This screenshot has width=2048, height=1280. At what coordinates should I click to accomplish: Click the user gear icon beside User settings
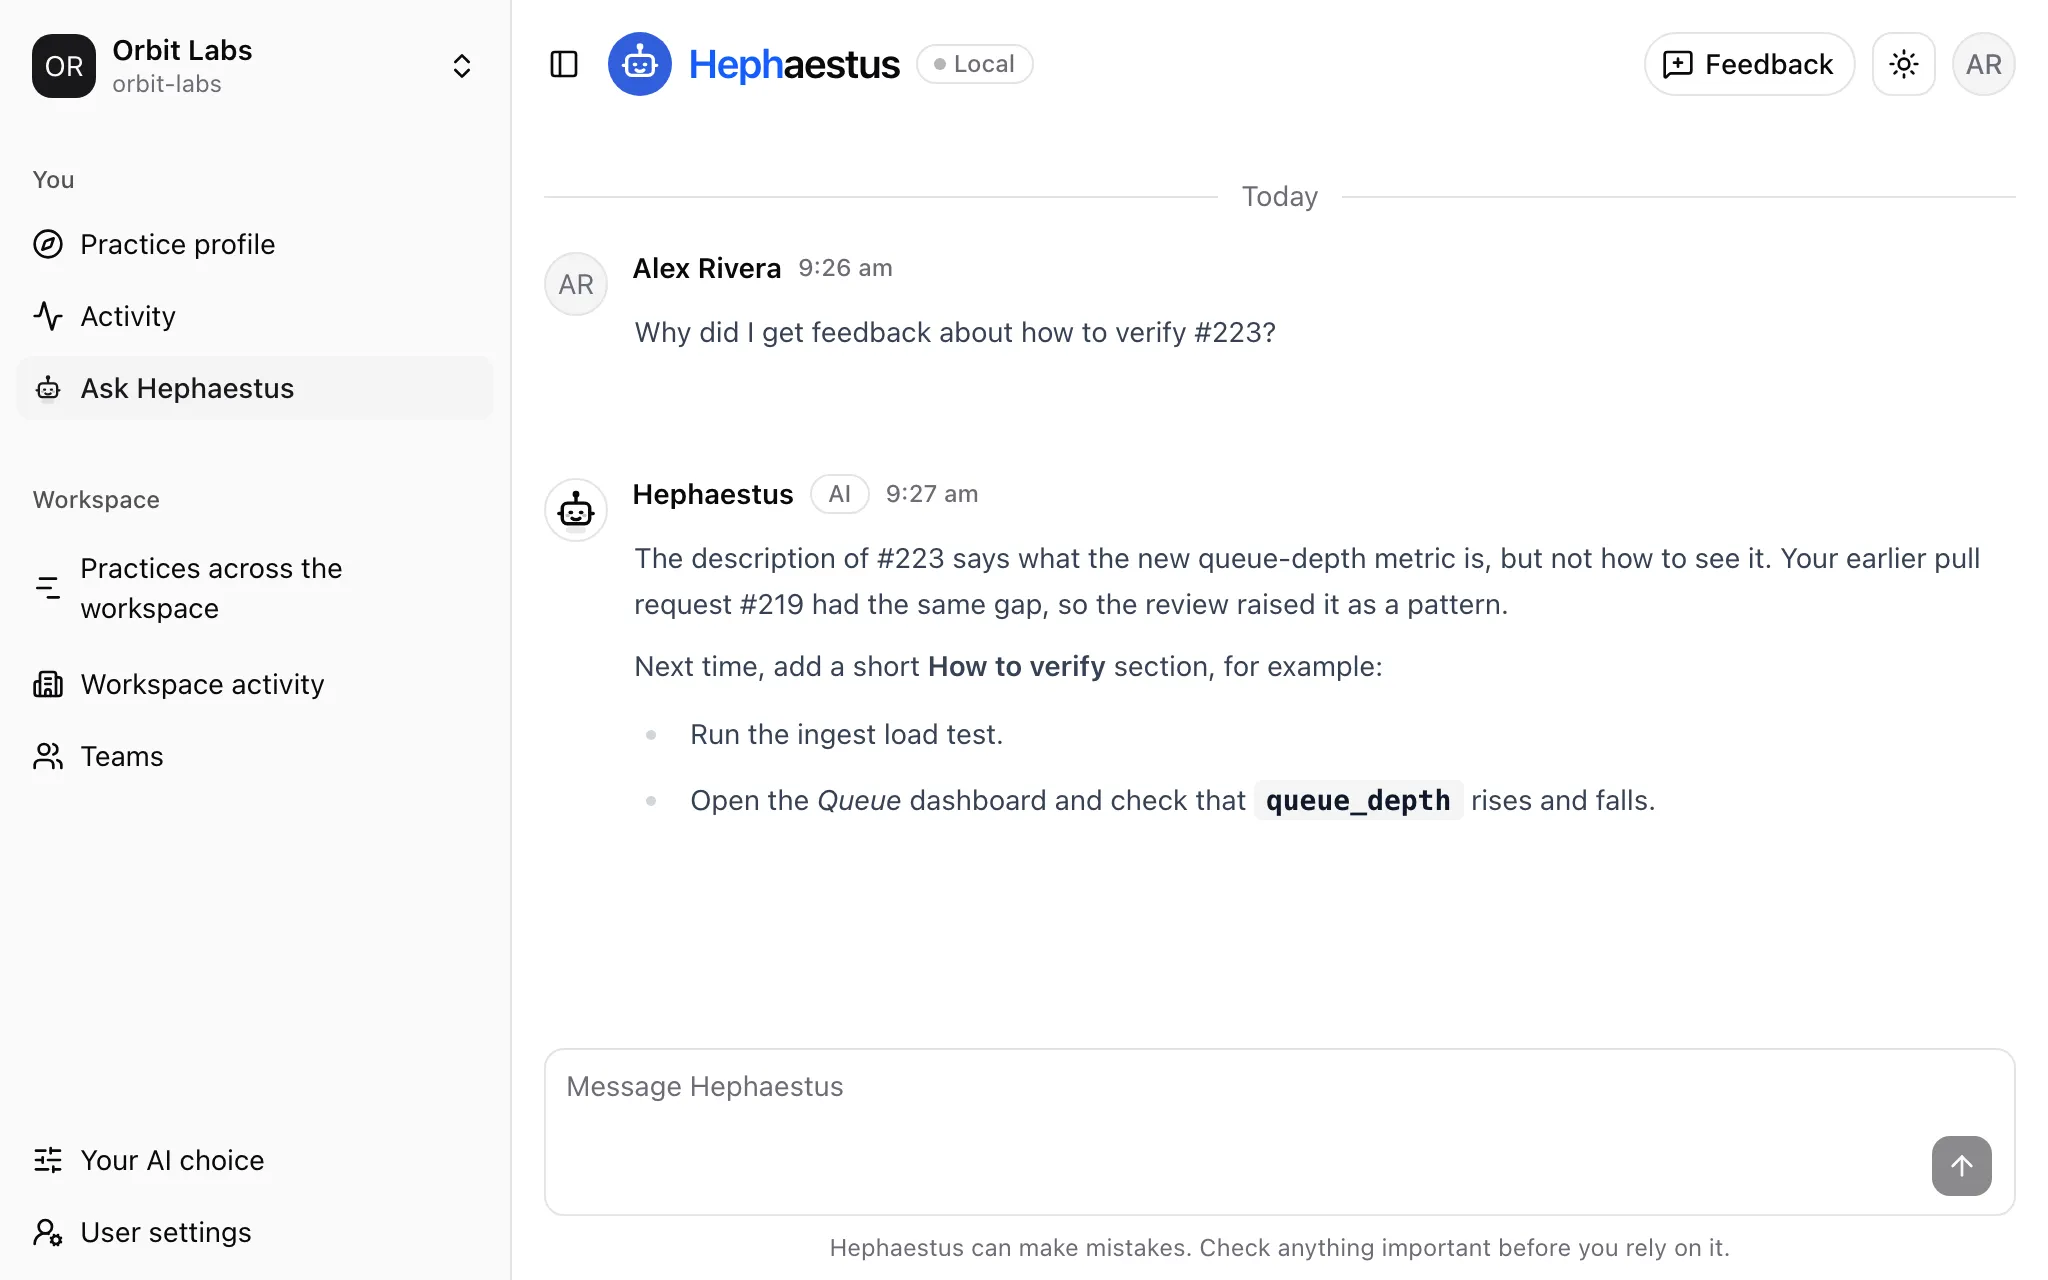tap(48, 1232)
